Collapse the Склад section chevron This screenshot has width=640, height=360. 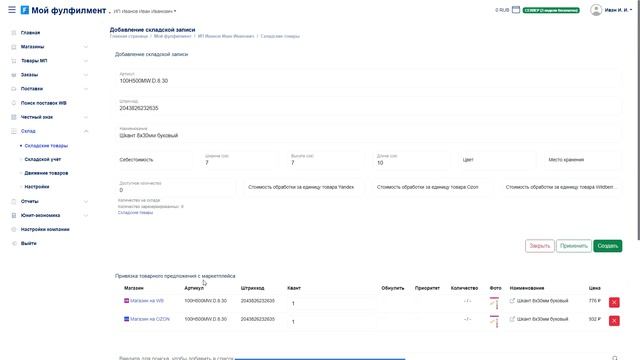[x=86, y=131]
